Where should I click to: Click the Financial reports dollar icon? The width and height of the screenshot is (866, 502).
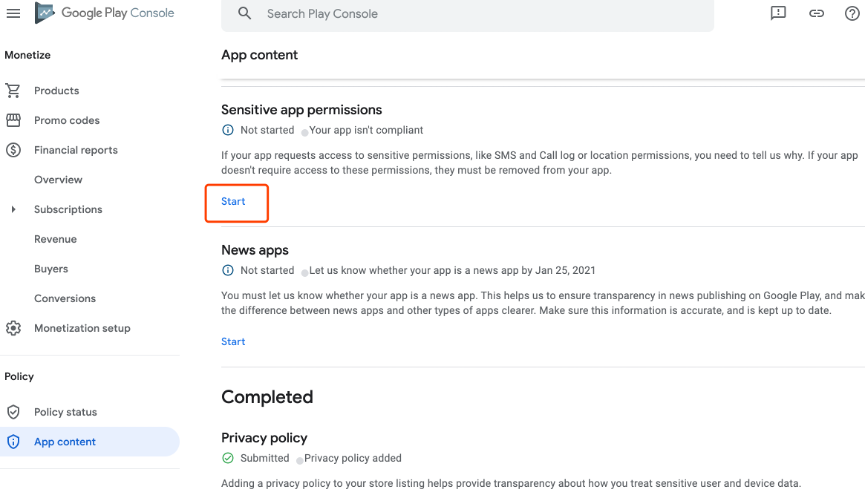[13, 150]
